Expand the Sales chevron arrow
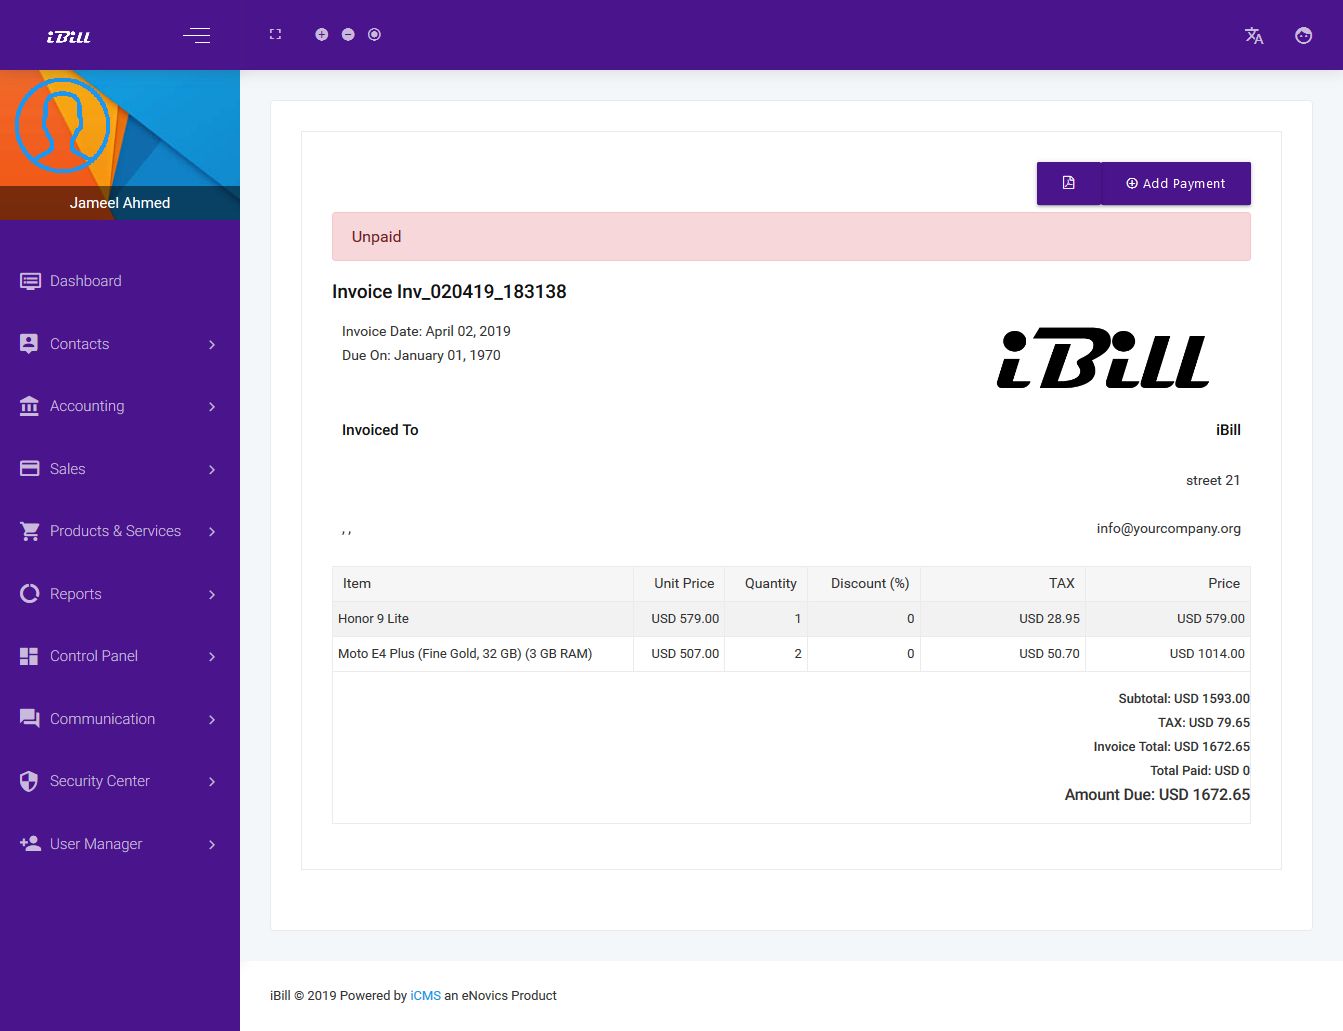1343x1031 pixels. (212, 470)
